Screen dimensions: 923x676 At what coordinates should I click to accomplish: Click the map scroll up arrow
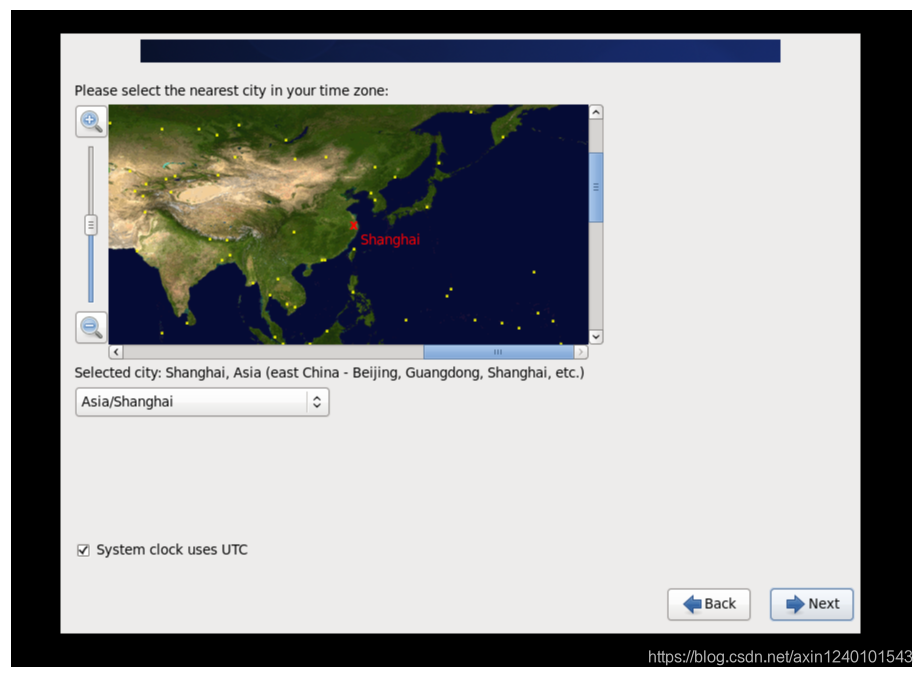(x=596, y=112)
